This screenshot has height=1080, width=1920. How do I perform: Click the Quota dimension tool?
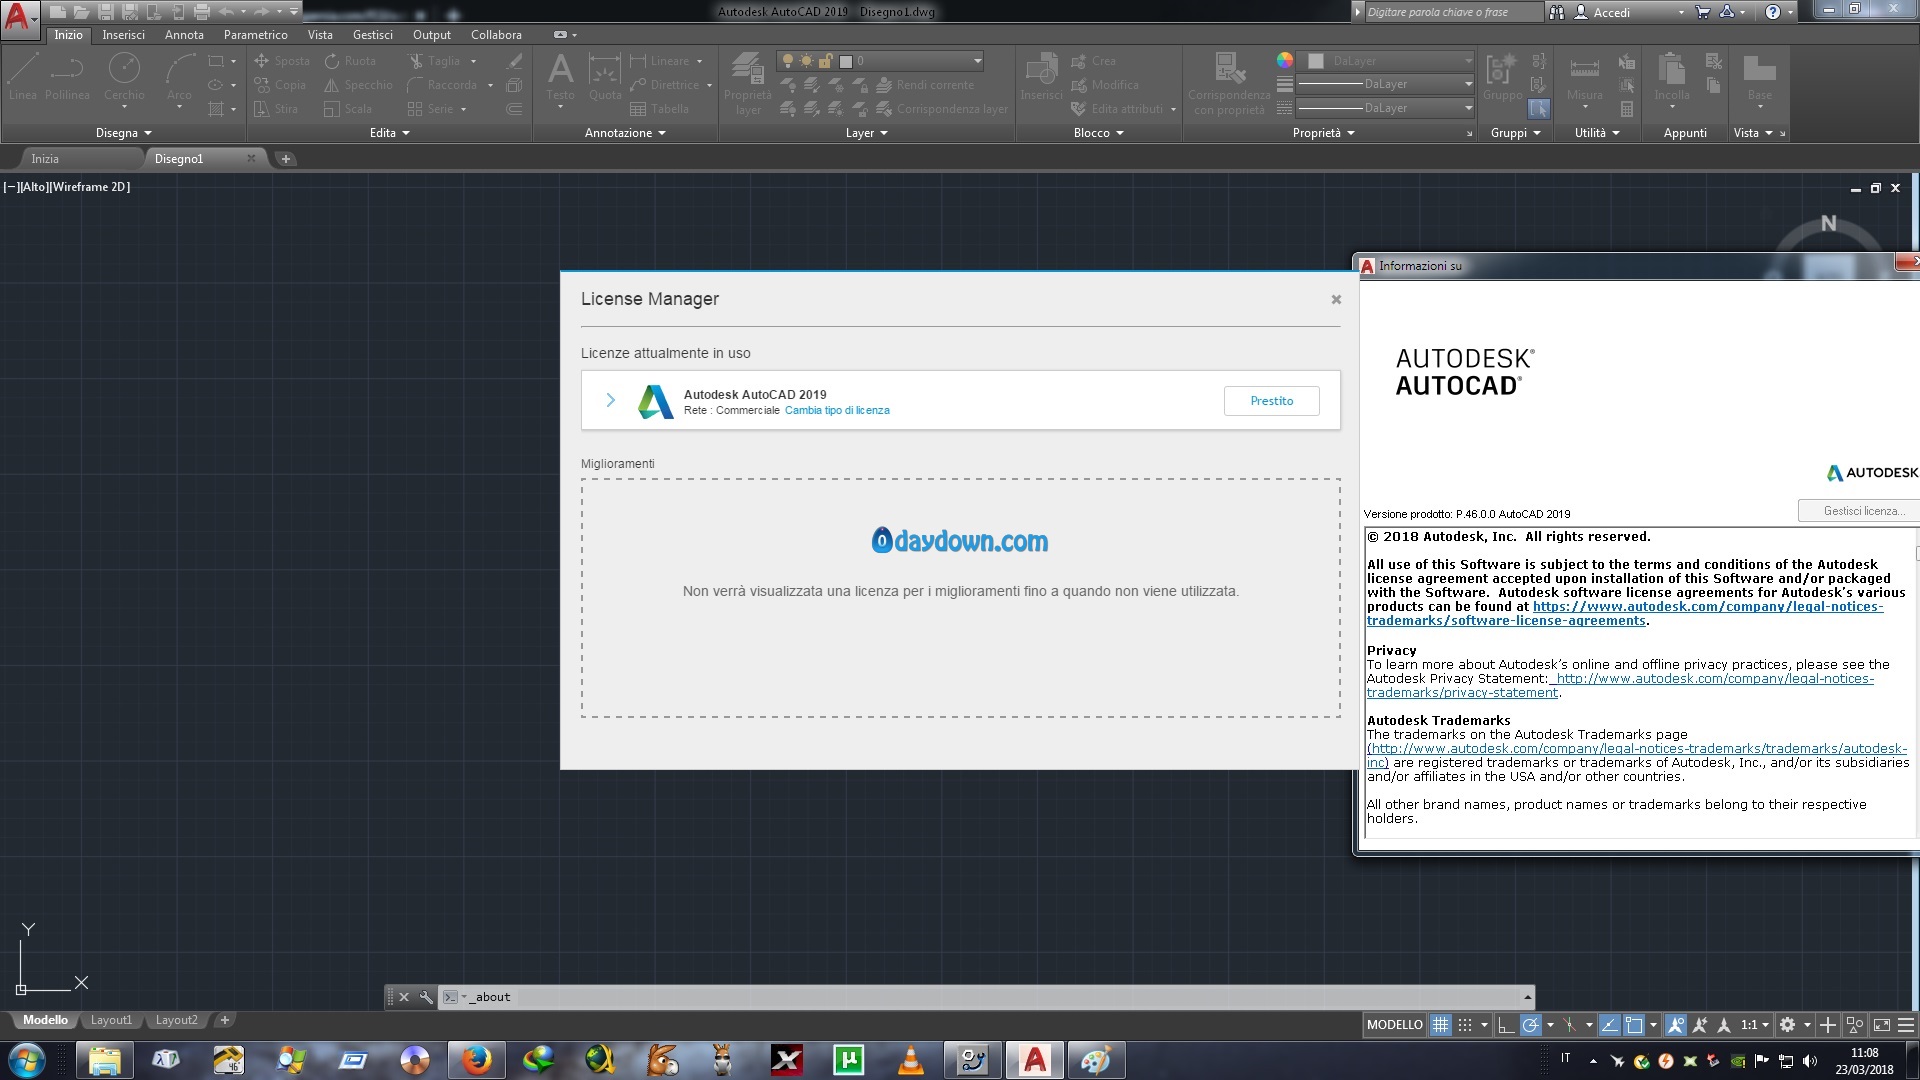click(x=605, y=77)
